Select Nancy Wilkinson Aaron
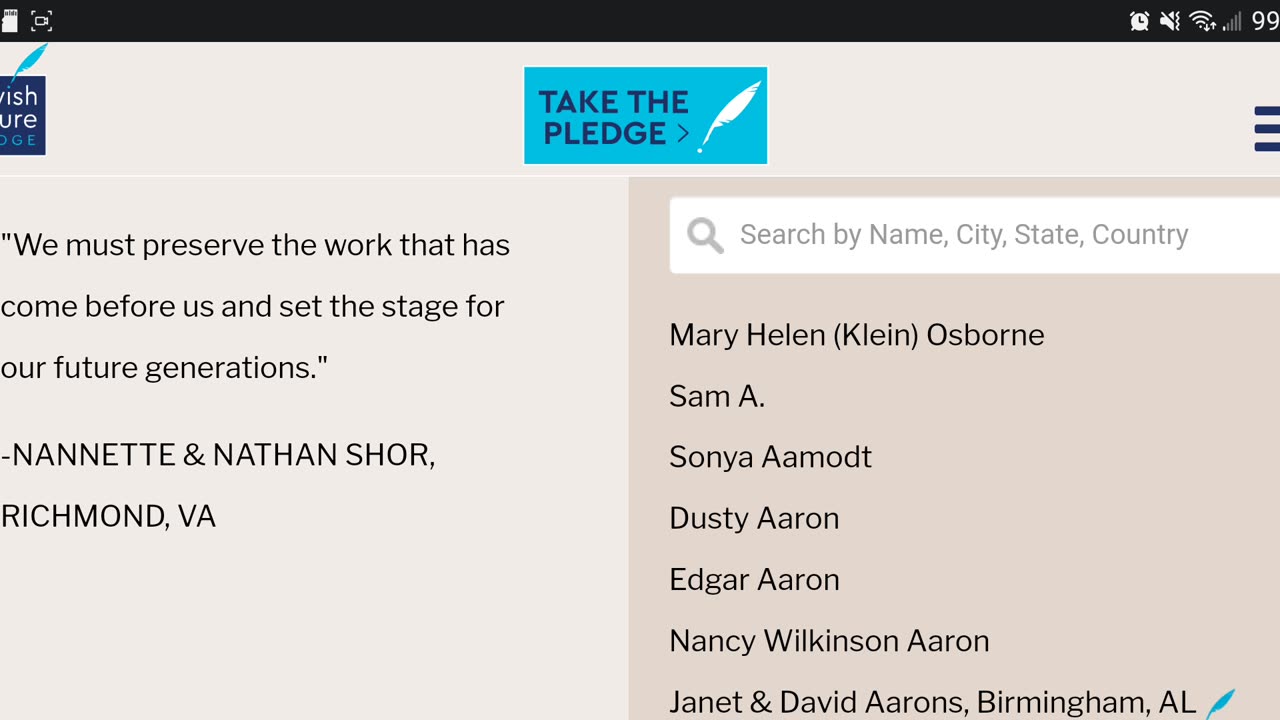The height and width of the screenshot is (720, 1280). [x=829, y=641]
